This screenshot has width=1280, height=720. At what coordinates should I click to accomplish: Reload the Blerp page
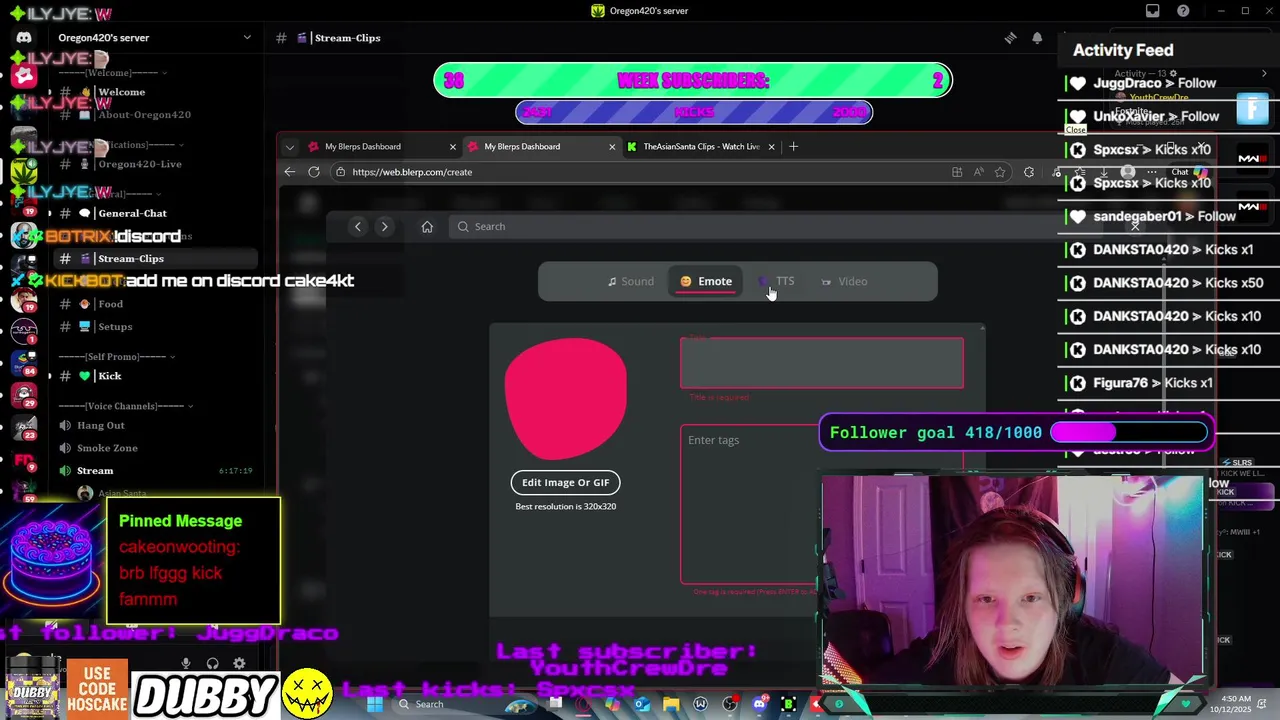point(314,172)
